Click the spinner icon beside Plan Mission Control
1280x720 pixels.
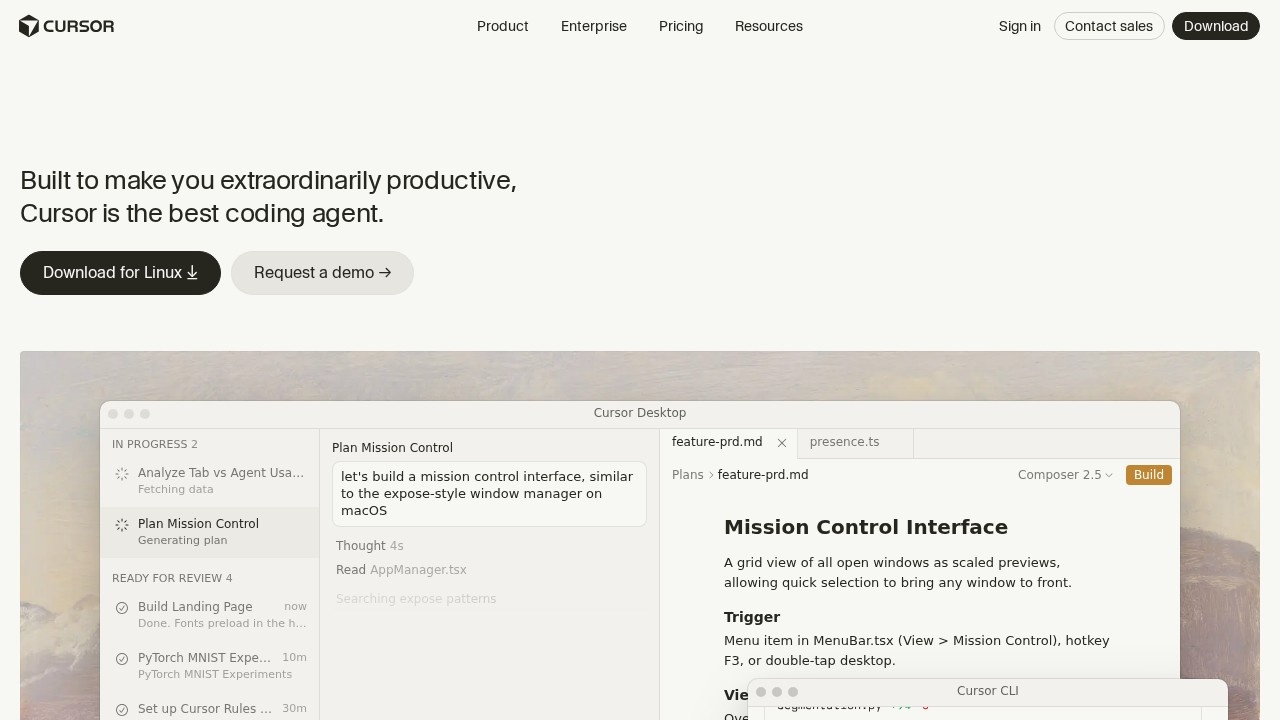[122, 525]
